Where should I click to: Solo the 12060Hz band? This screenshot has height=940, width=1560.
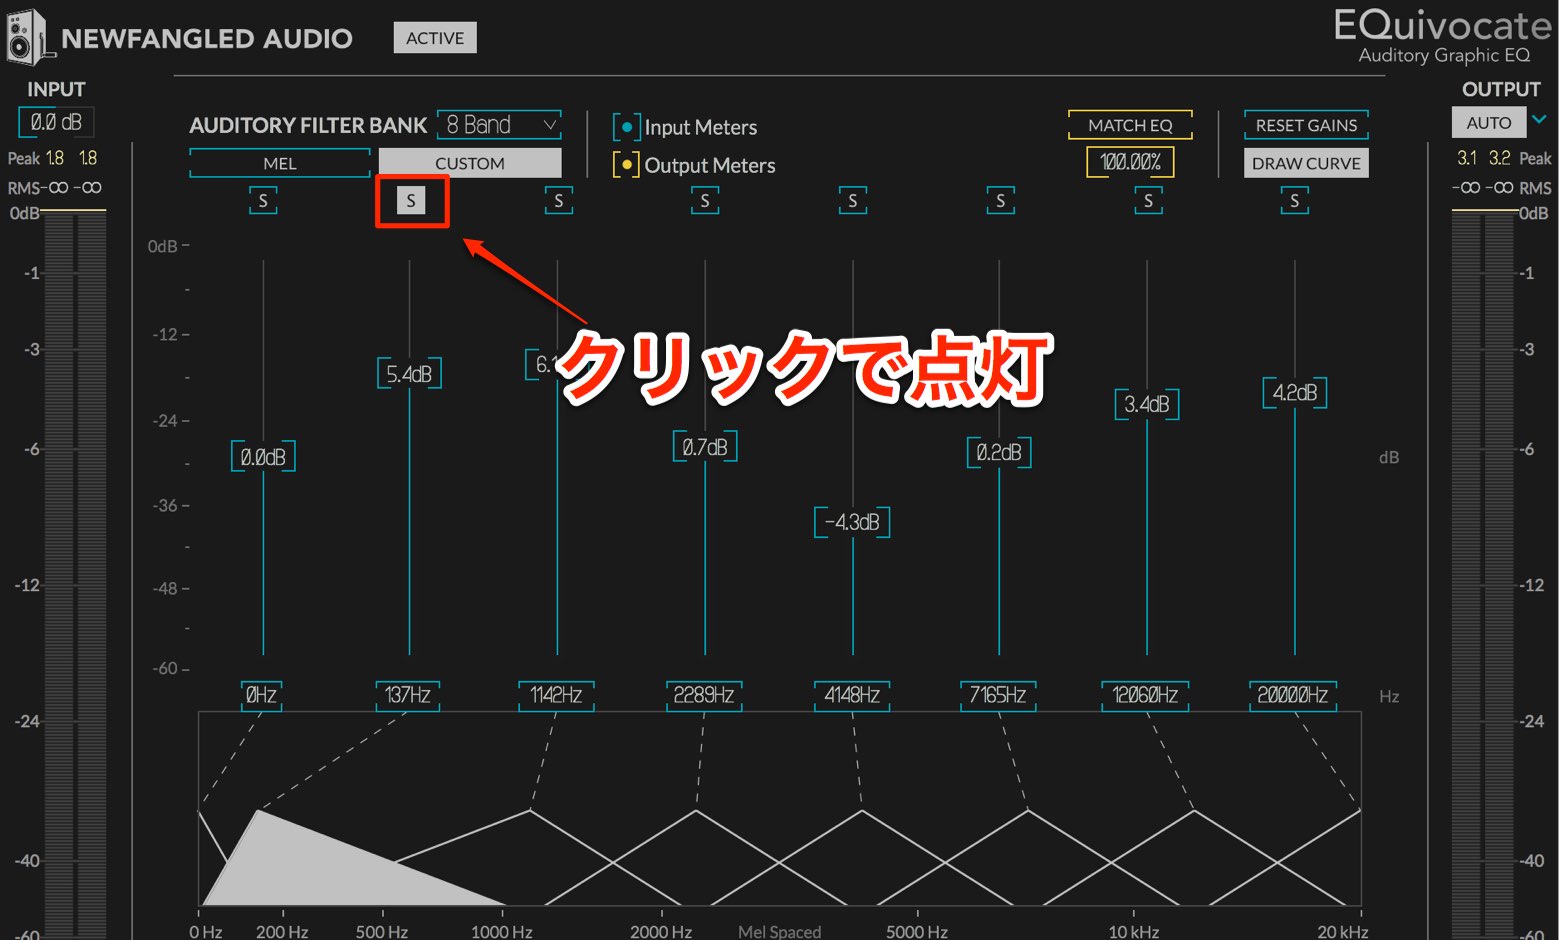[x=1148, y=201]
